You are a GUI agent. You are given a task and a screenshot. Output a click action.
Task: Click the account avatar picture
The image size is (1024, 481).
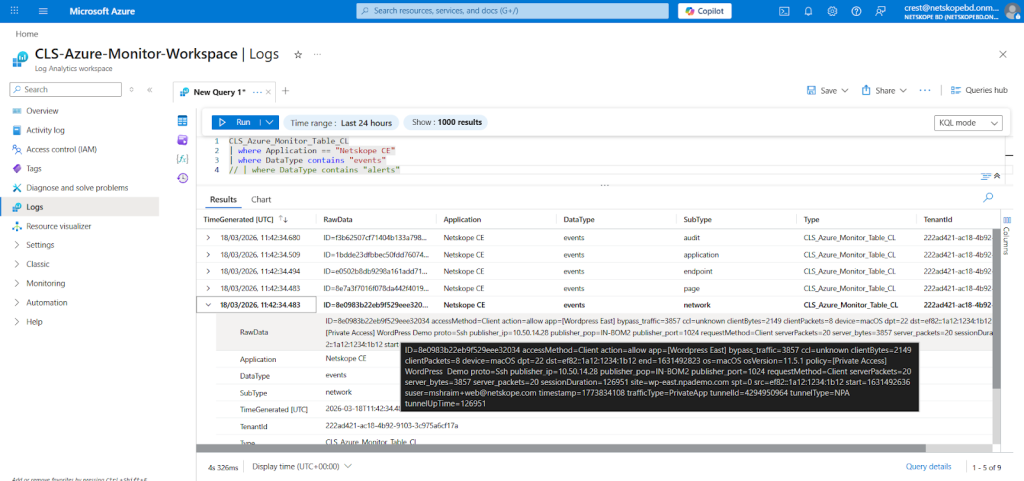pyautogui.click(x=1012, y=11)
